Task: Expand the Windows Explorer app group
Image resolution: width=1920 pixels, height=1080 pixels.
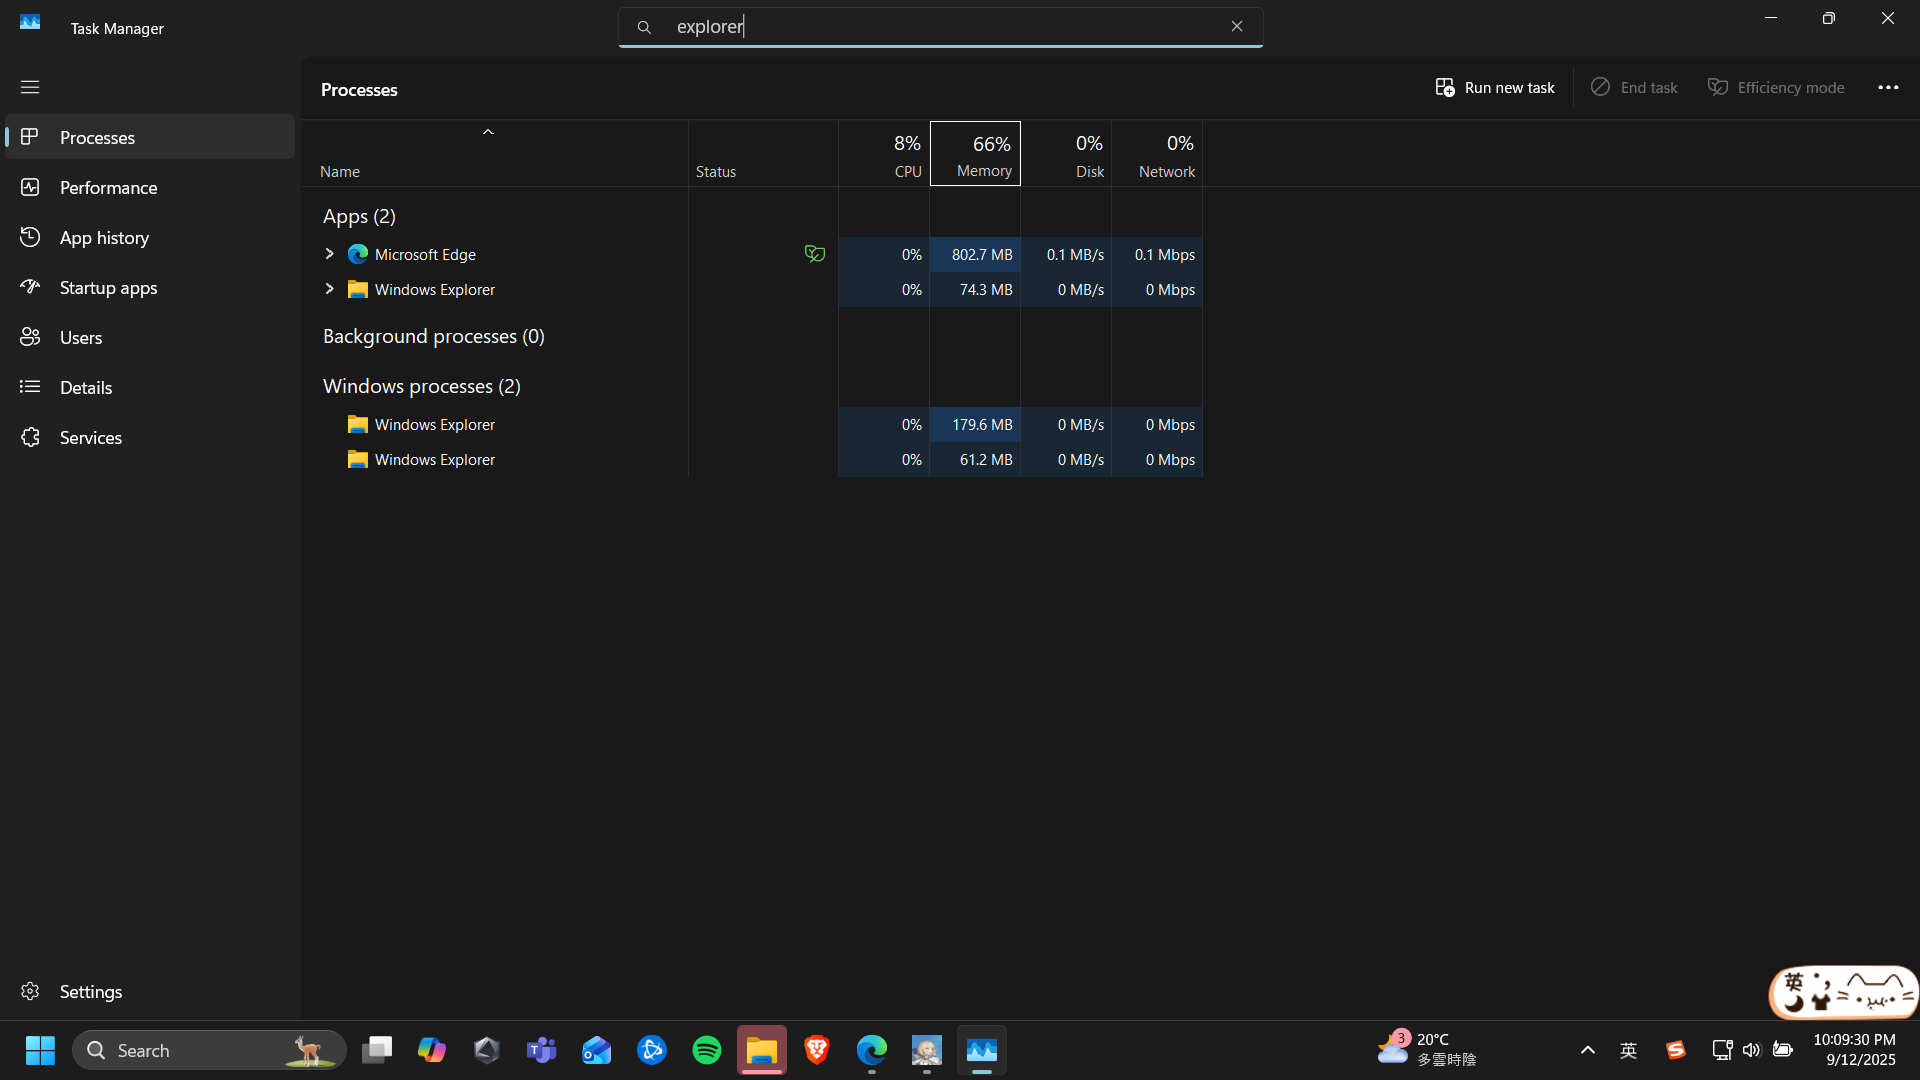Action: coord(329,289)
